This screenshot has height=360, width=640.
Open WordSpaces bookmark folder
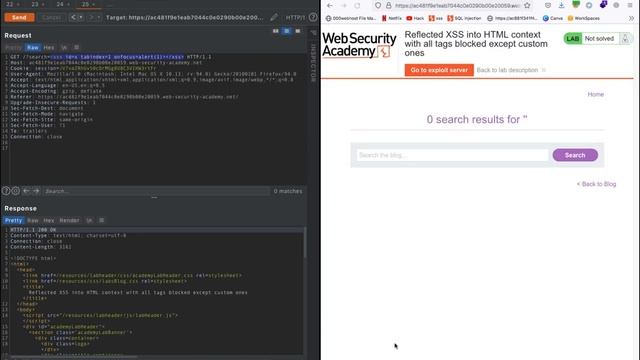tap(584, 18)
